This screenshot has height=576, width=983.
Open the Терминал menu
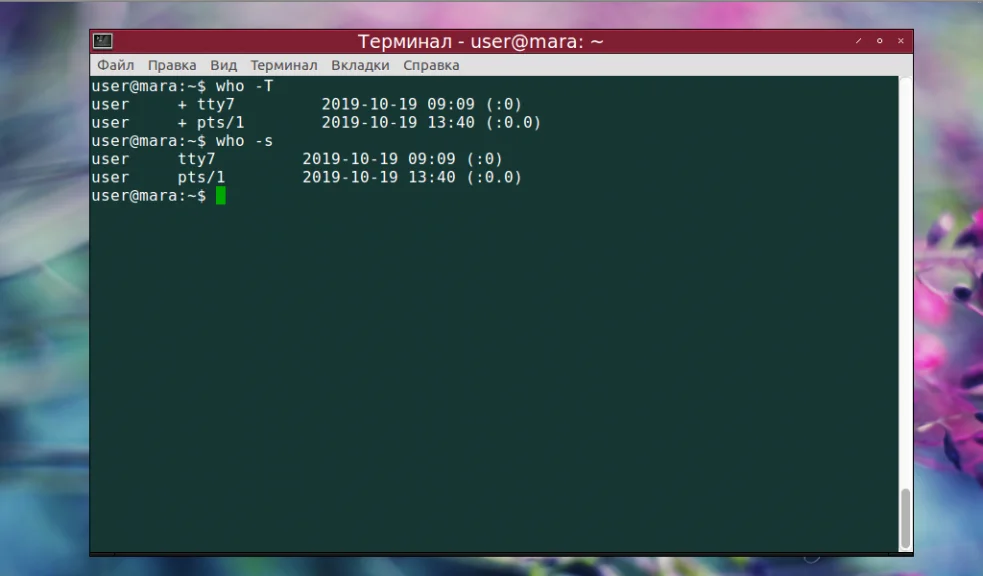(x=284, y=65)
